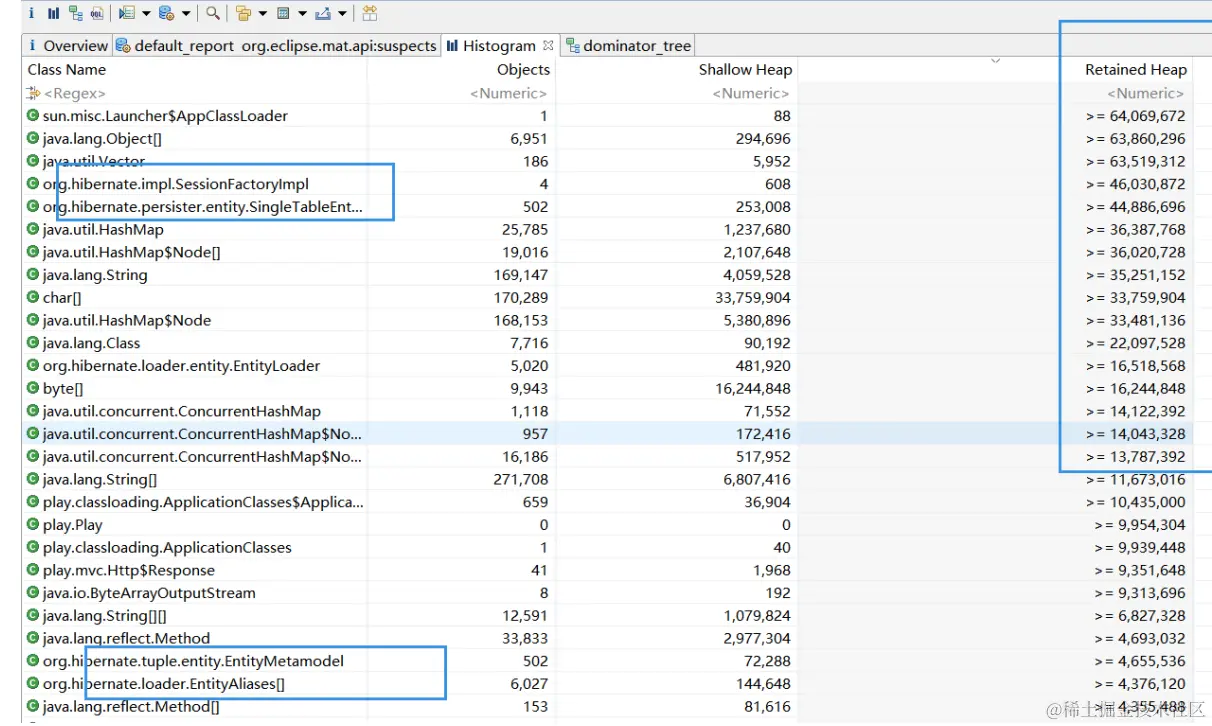Click class icon of EntityMetamodel row
The image size is (1212, 726).
point(33,661)
